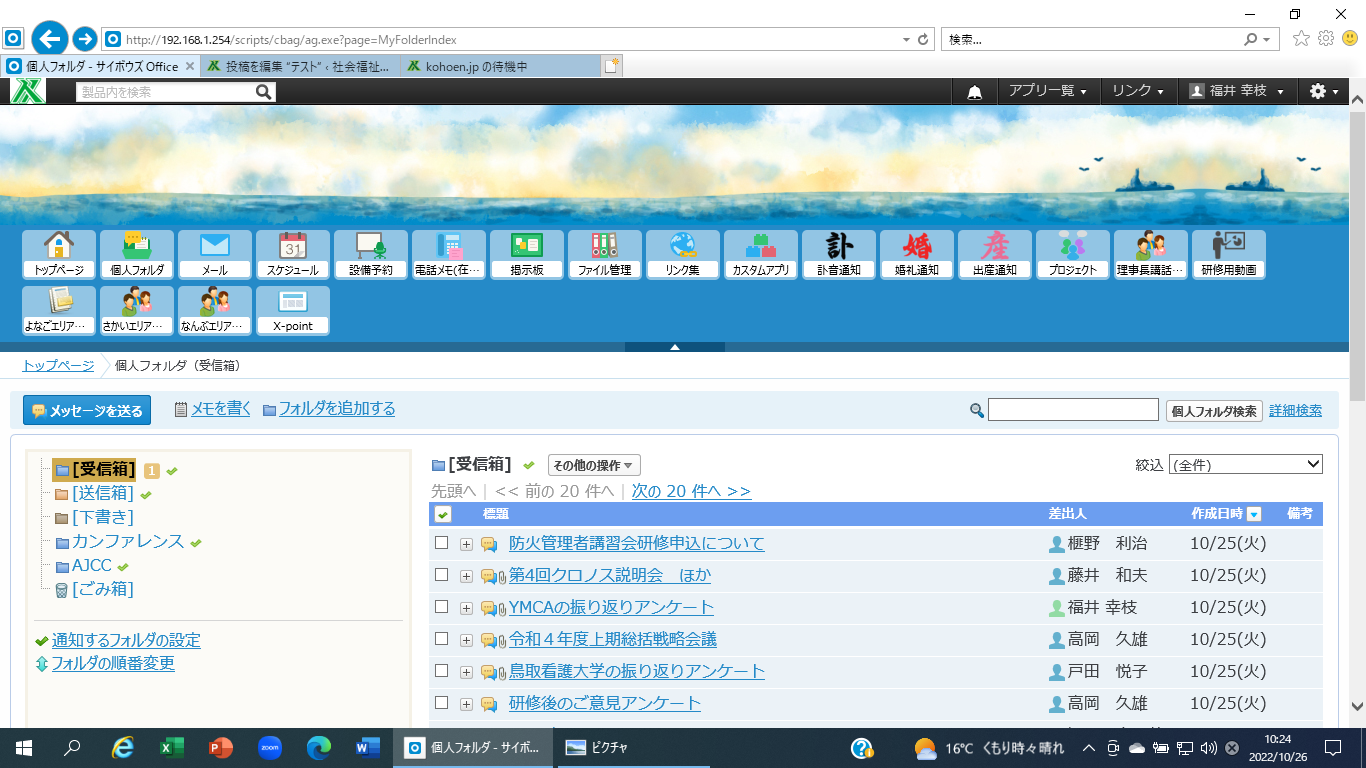Open the 設備予約 icon
Screen dimensions: 1366x768
(371, 254)
